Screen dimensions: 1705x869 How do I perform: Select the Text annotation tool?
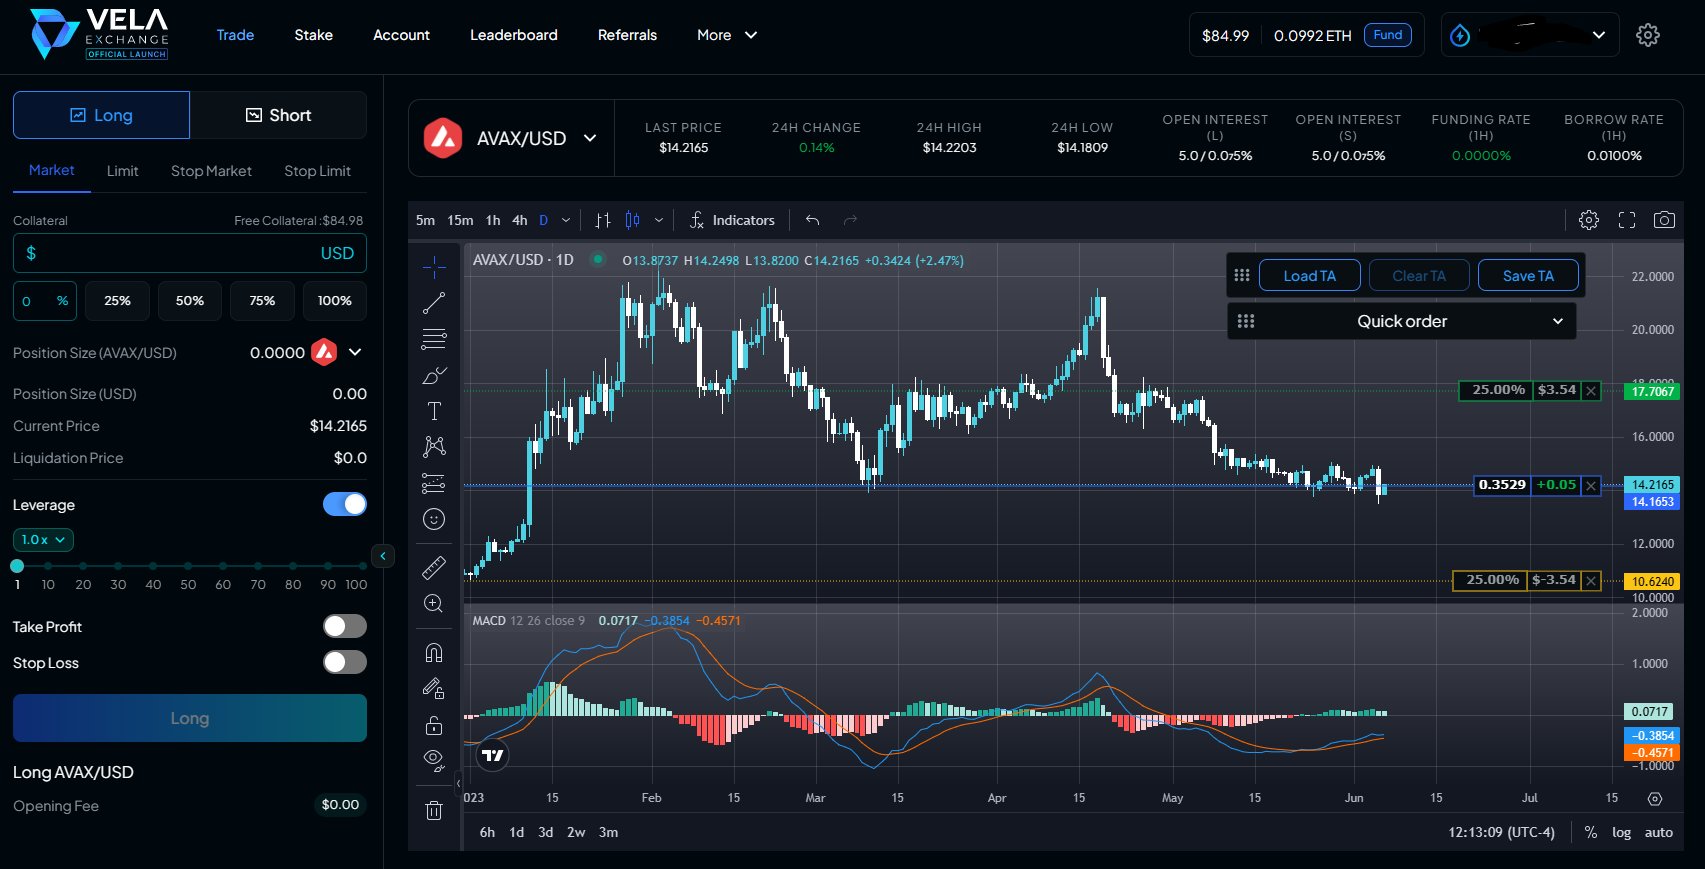[x=434, y=411]
